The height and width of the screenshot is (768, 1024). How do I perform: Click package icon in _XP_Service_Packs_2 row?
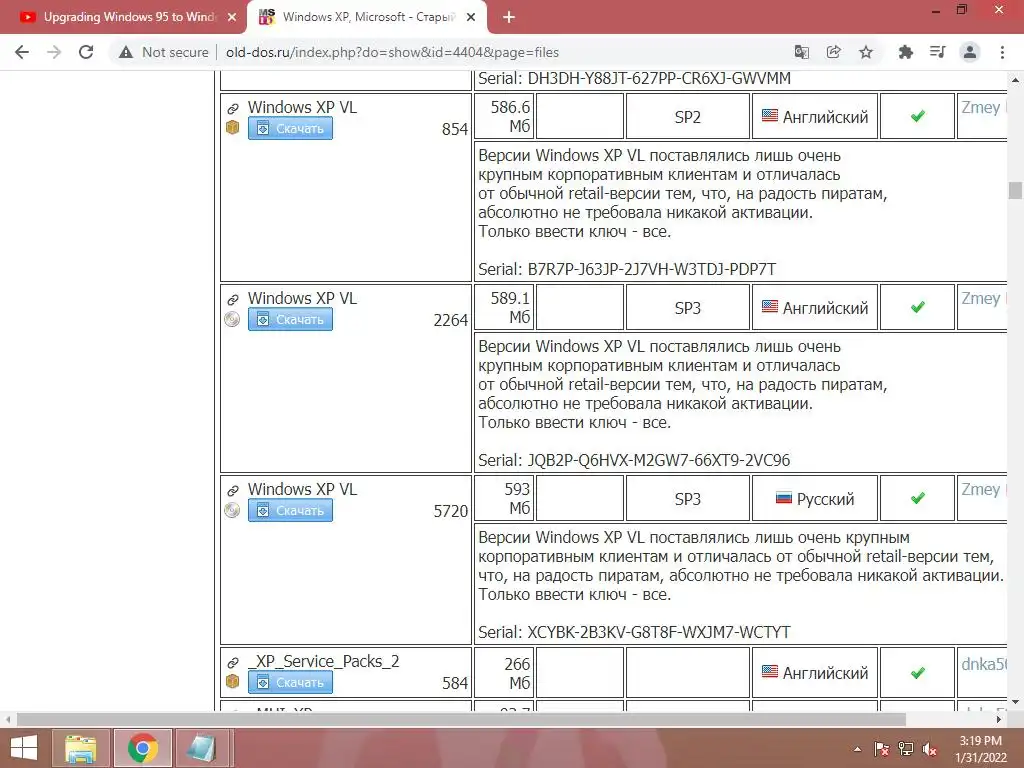(x=232, y=681)
